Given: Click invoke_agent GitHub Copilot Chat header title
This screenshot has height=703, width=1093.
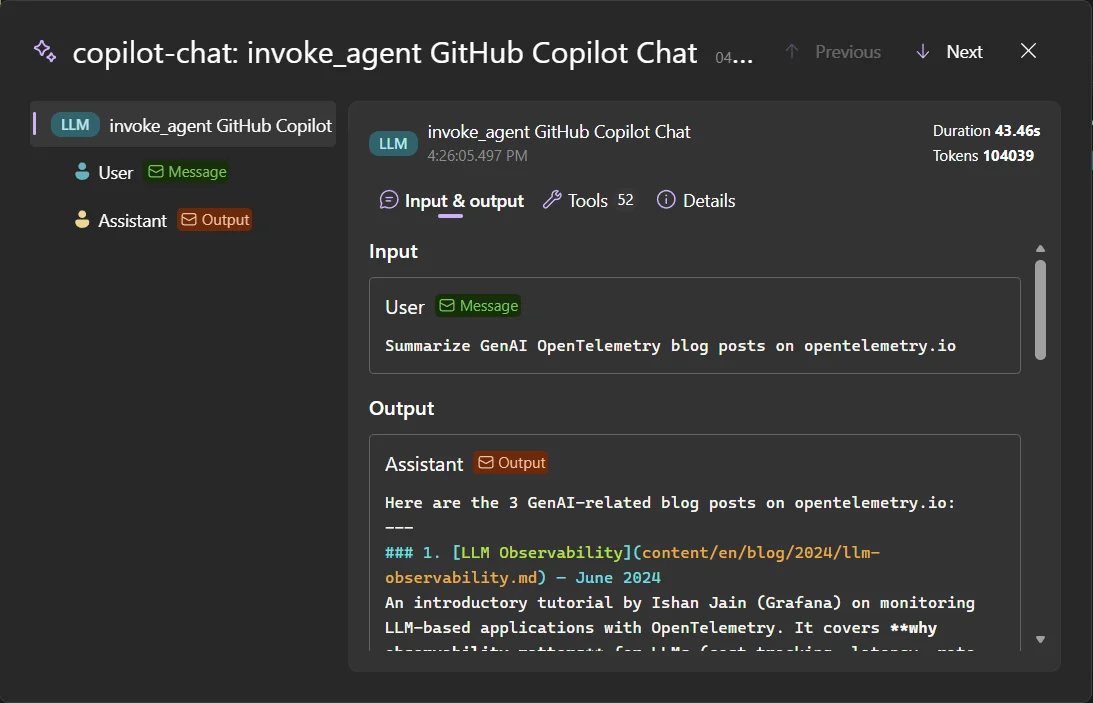Looking at the screenshot, I should tap(559, 132).
